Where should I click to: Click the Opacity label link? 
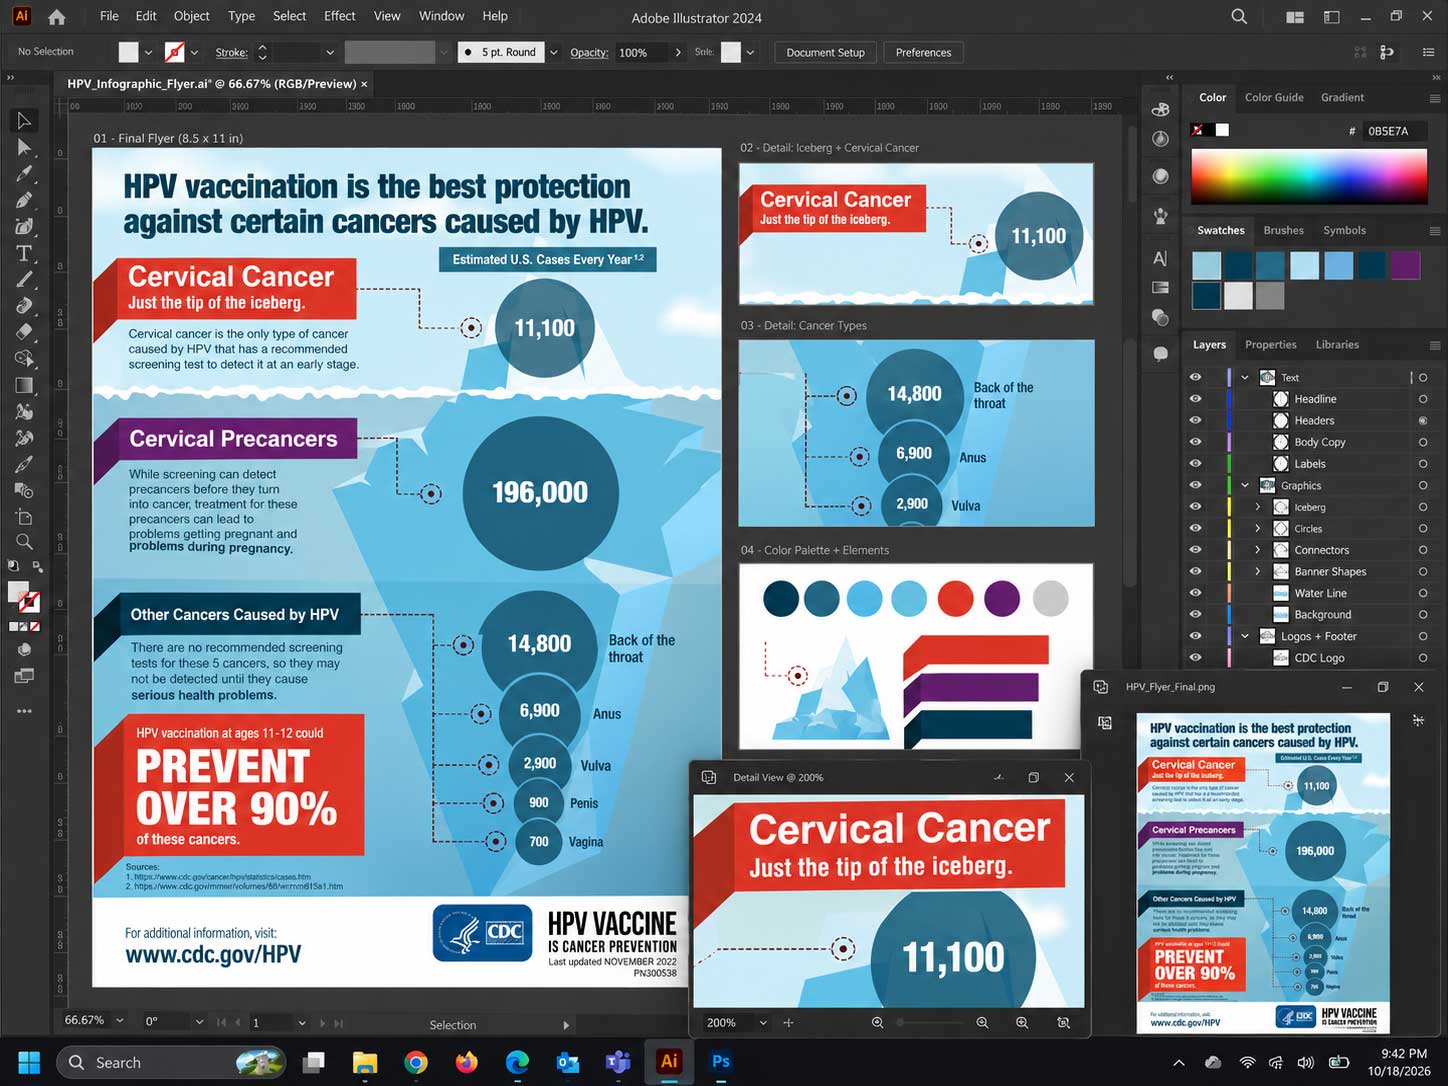[x=589, y=52]
